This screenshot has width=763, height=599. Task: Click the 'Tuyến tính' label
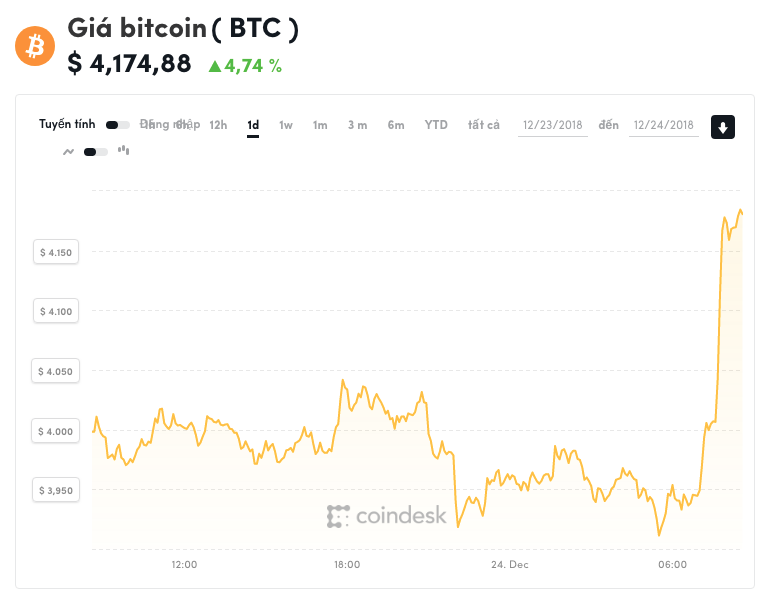point(67,125)
